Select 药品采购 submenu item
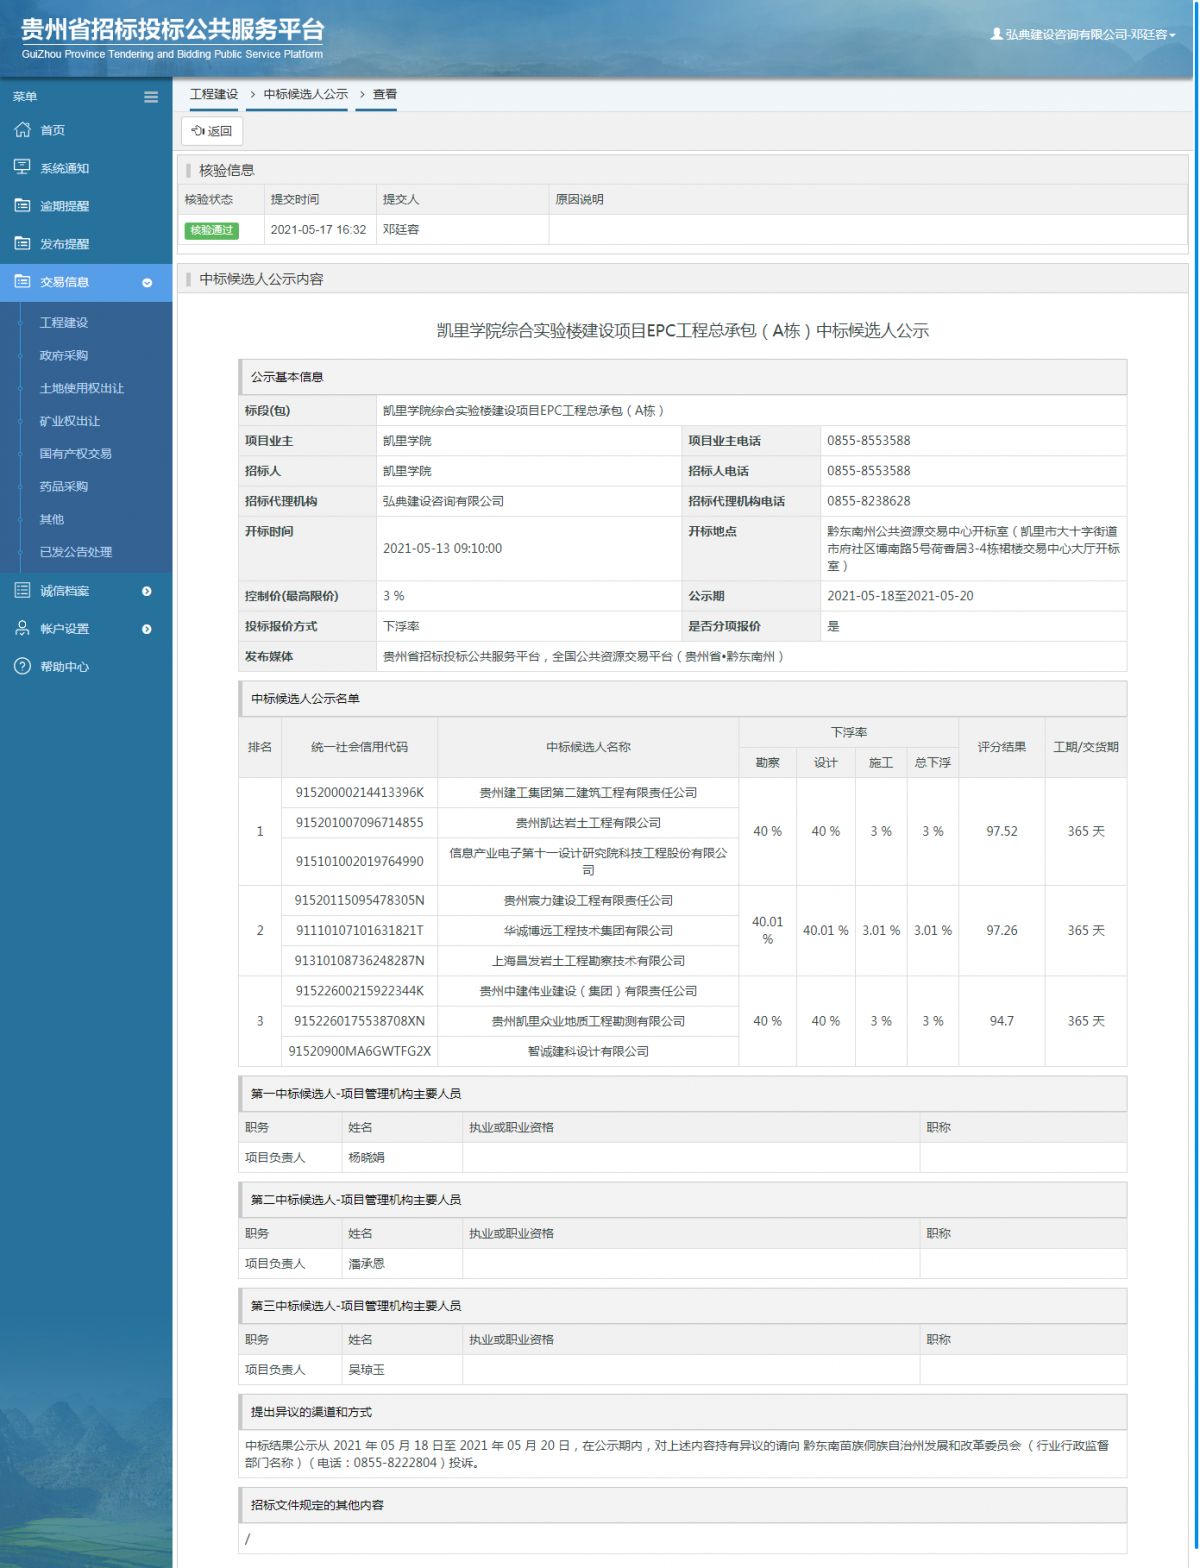This screenshot has height=1568, width=1200. click(64, 487)
